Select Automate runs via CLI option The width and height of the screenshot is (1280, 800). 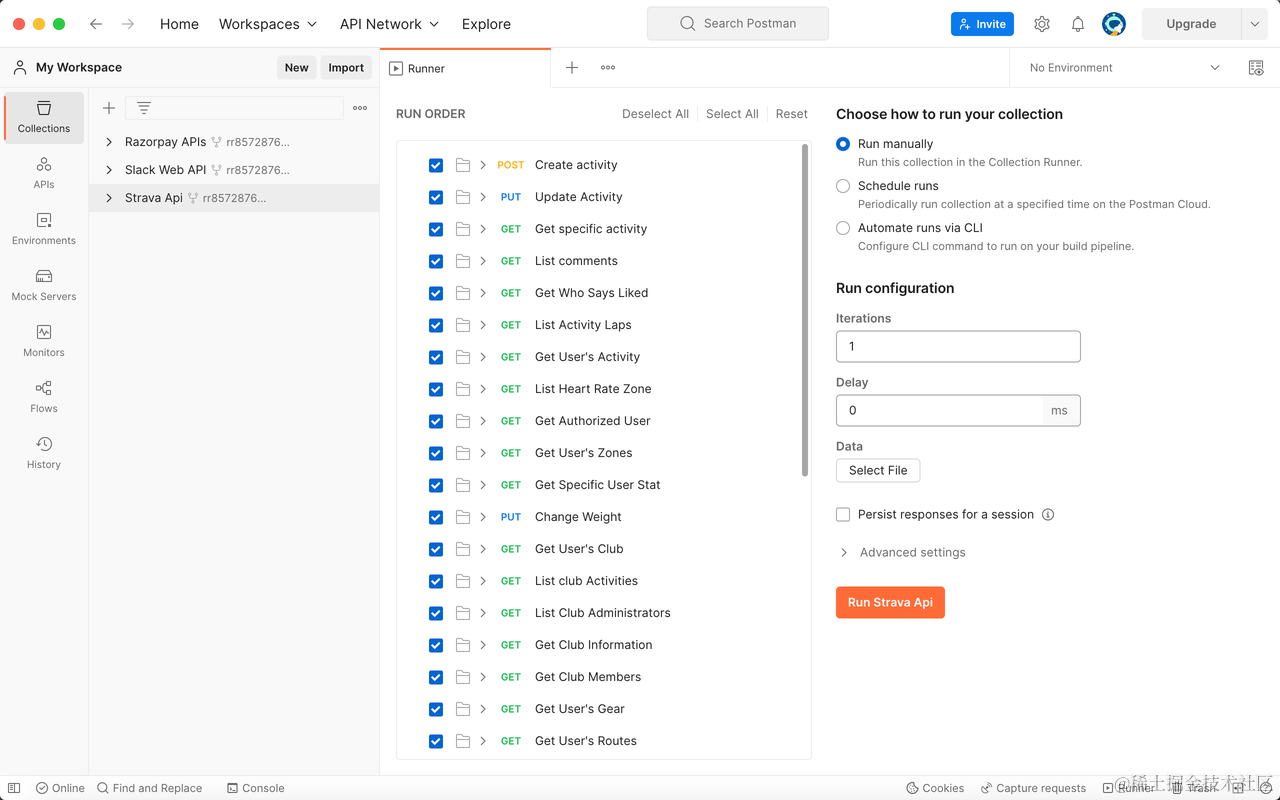point(843,228)
